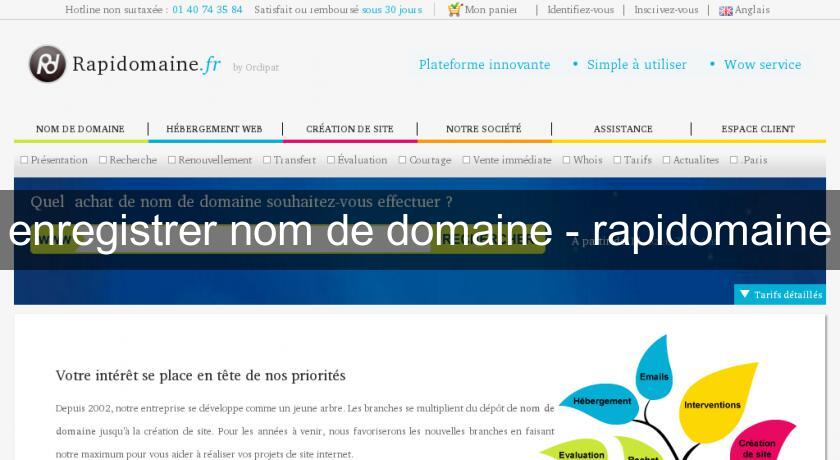This screenshot has height=460, width=840.
Task: Click the Identifiez-vous login link
Action: click(x=580, y=10)
